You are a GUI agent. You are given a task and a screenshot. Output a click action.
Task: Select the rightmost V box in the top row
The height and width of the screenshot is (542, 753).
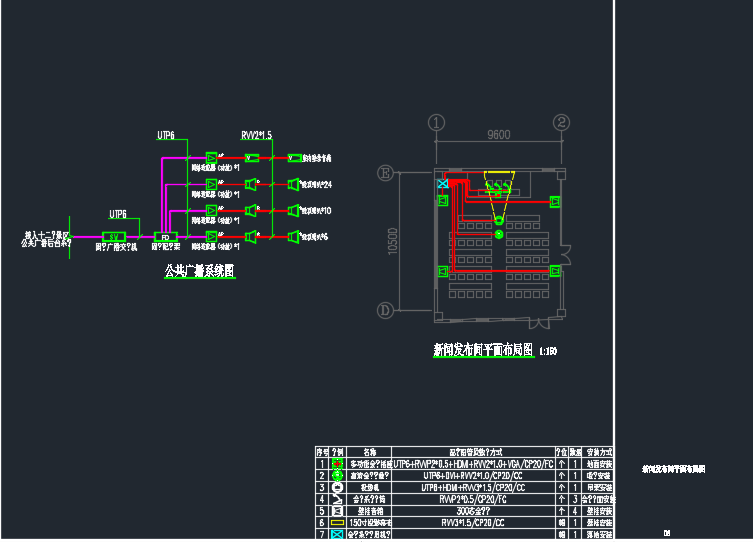click(x=294, y=157)
